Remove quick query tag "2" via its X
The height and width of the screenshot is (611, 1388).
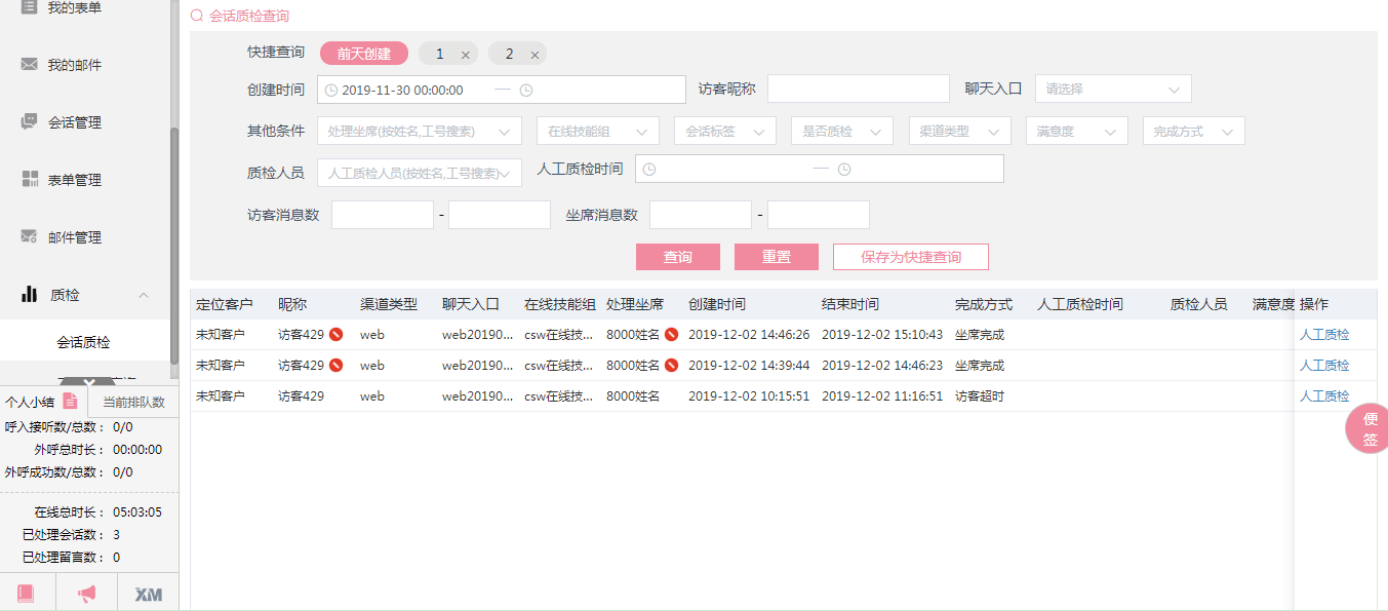point(535,55)
